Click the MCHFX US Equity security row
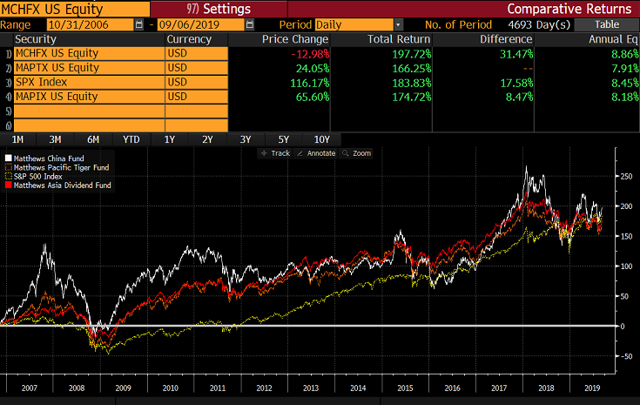 [89, 53]
